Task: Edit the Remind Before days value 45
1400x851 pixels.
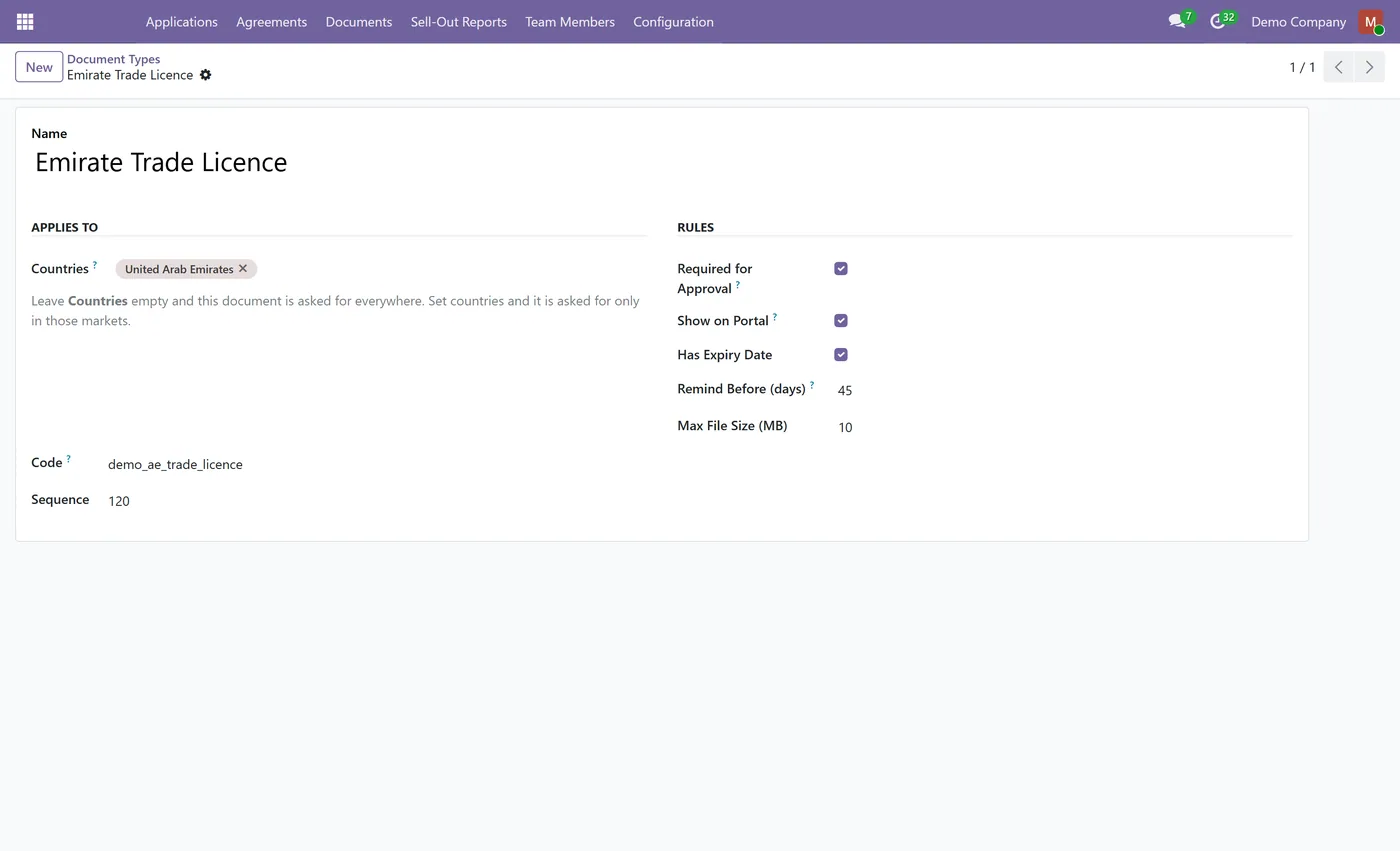Action: coord(1065,390)
